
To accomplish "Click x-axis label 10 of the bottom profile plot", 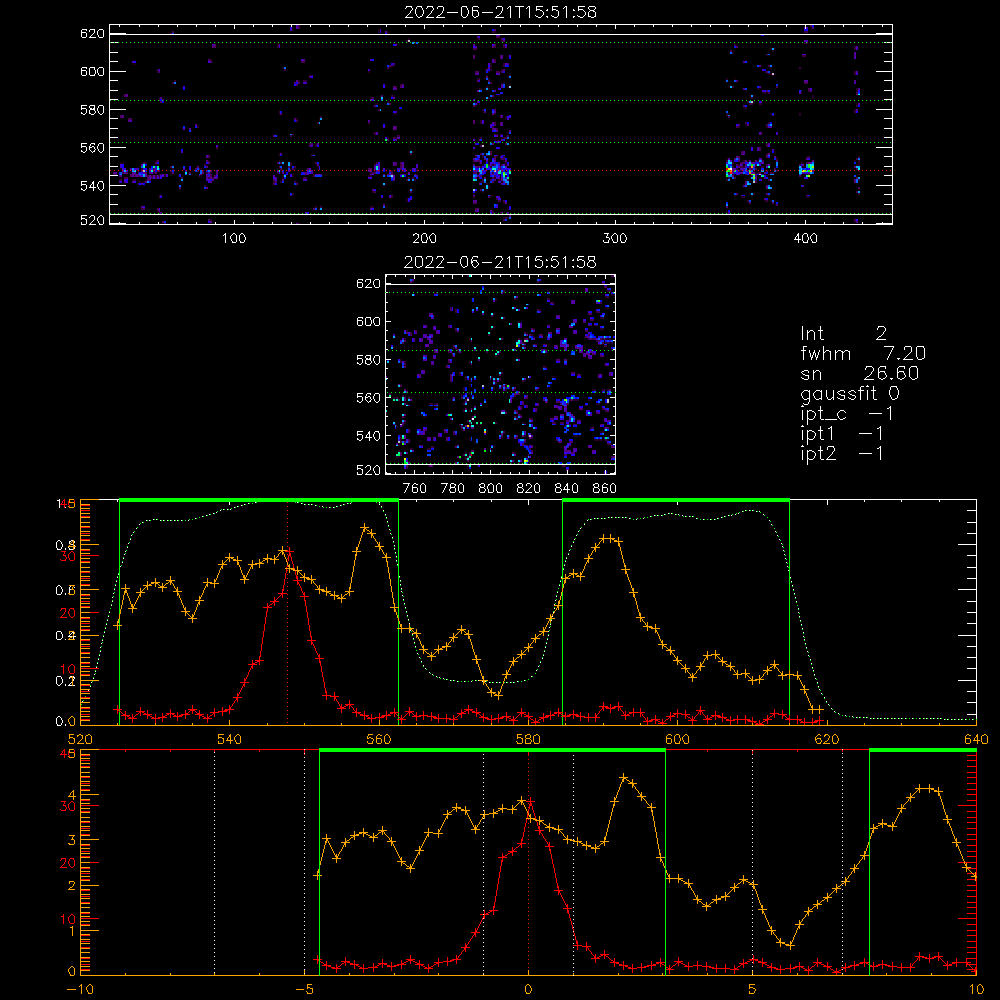I will click(976, 990).
